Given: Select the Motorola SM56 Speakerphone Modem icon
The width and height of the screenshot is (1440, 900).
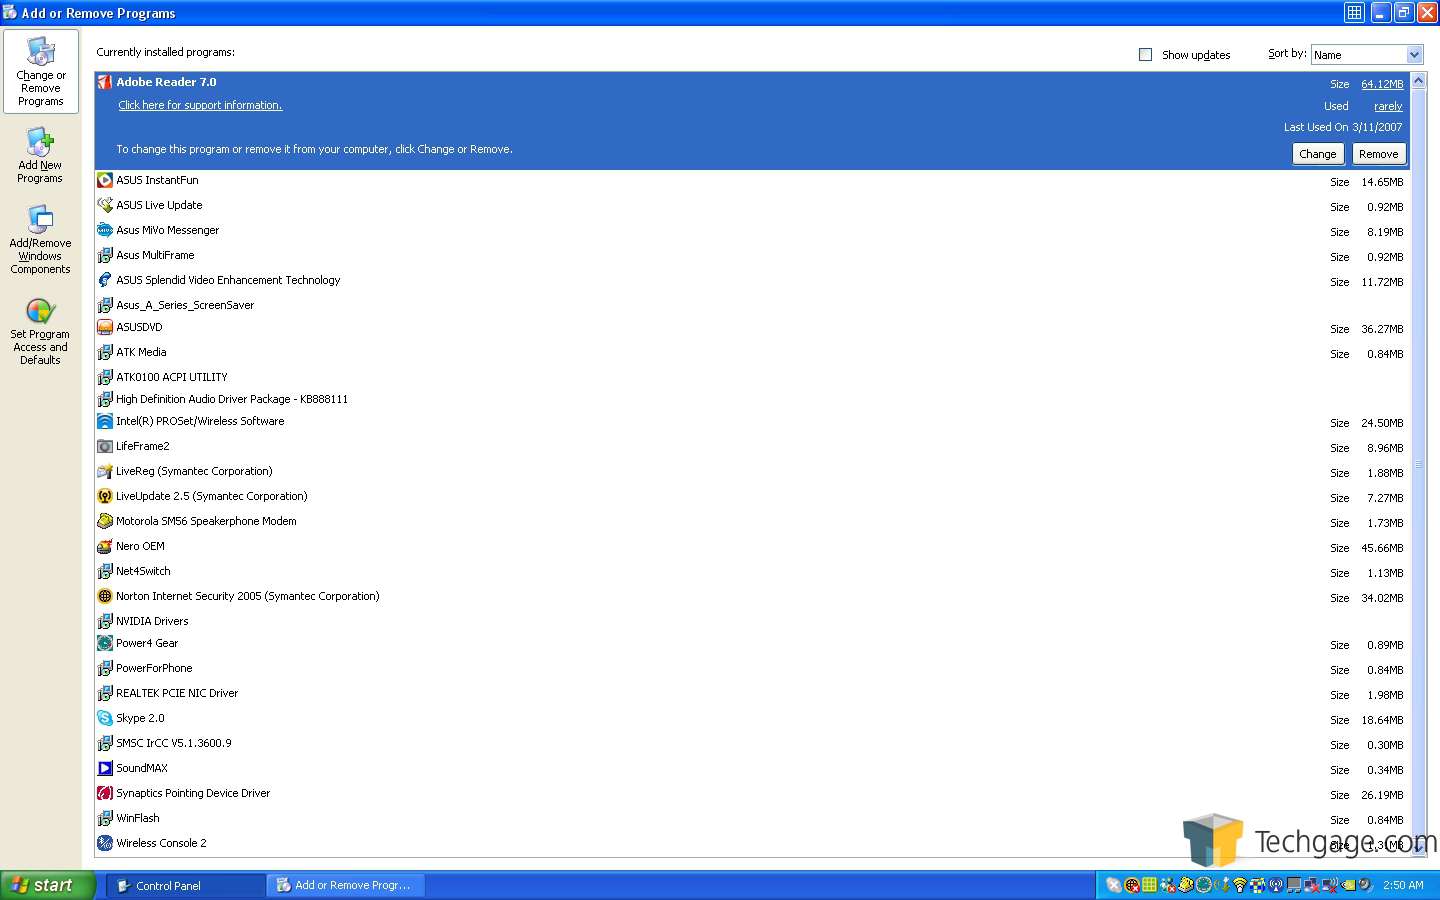Looking at the screenshot, I should coord(104,521).
